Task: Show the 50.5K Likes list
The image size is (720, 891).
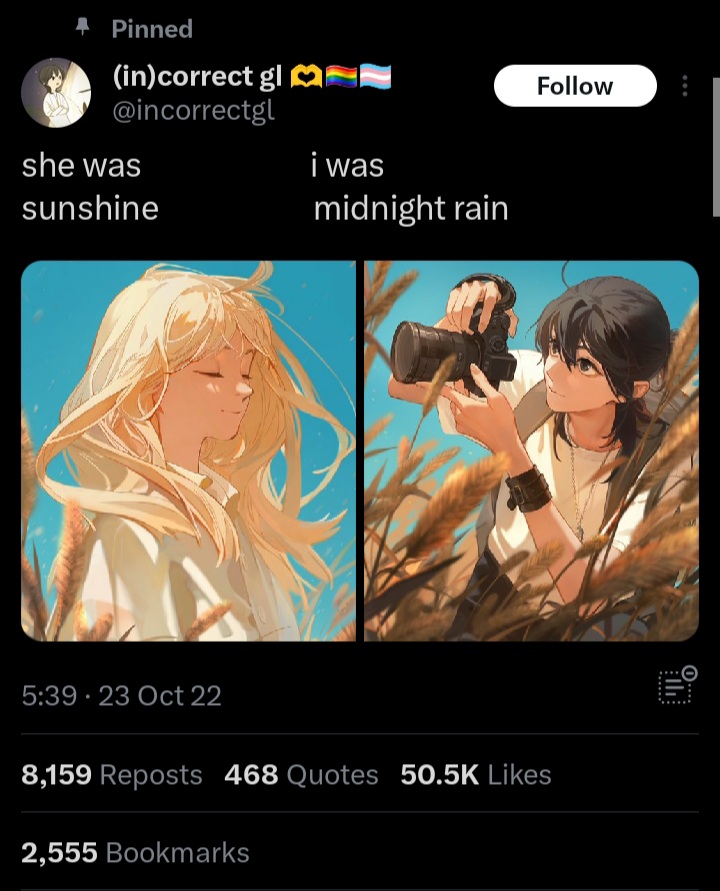Action: (x=476, y=775)
